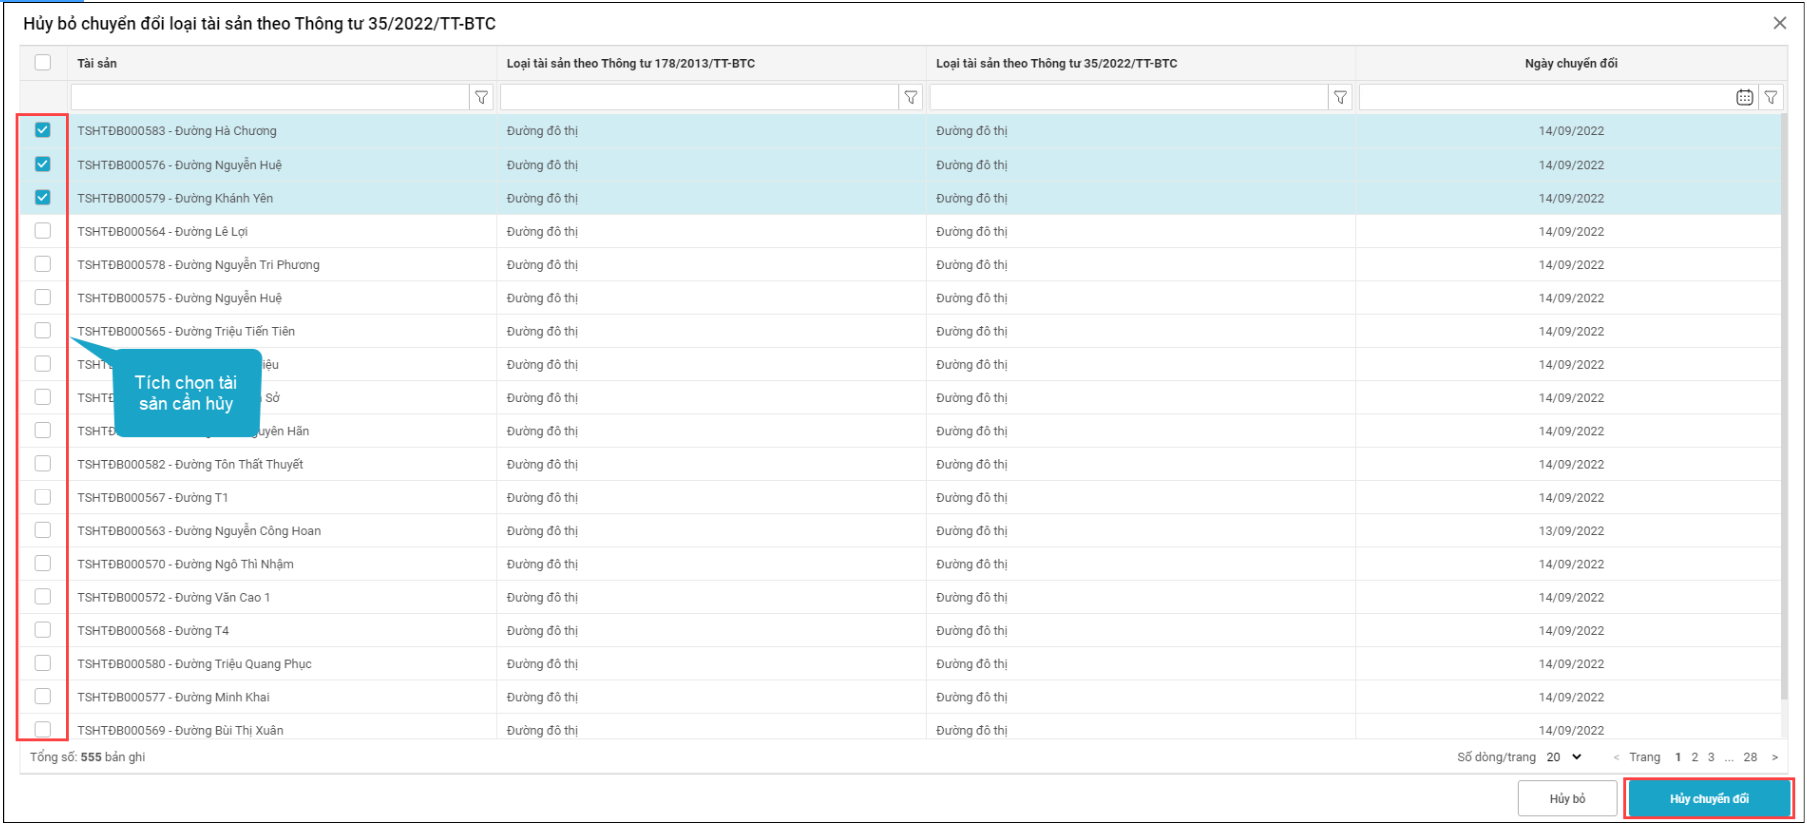Select checkbox for Đường Tôn Thất Thuyết

click(x=42, y=464)
